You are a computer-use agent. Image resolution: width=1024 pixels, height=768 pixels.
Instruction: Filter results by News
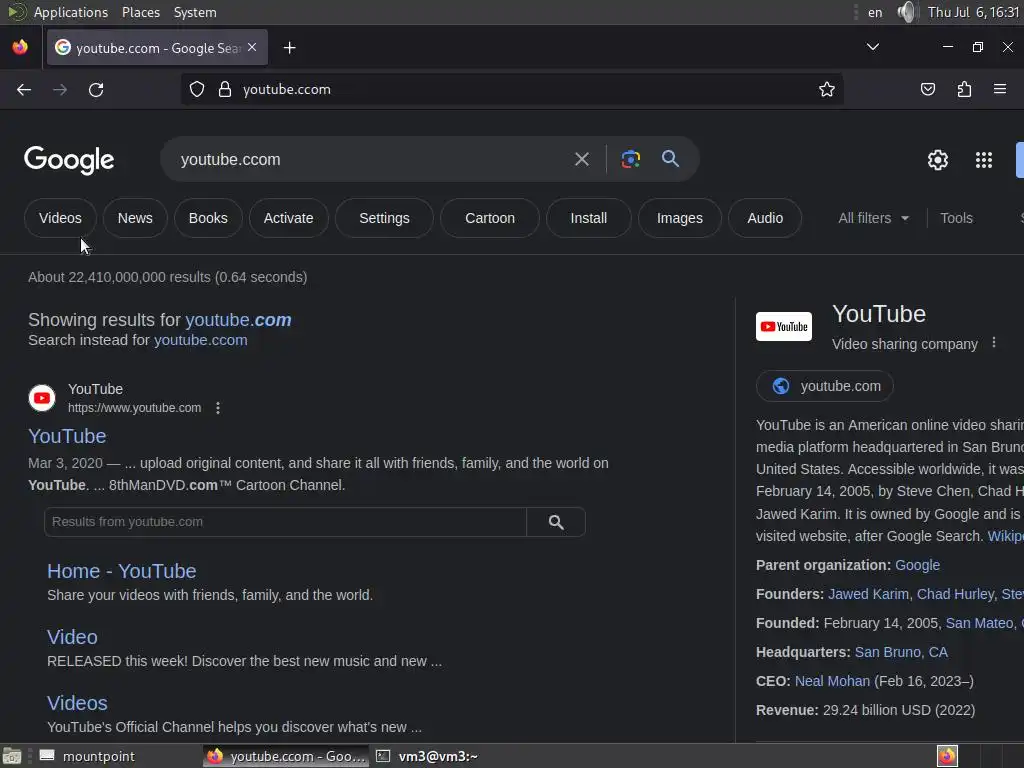pos(135,218)
